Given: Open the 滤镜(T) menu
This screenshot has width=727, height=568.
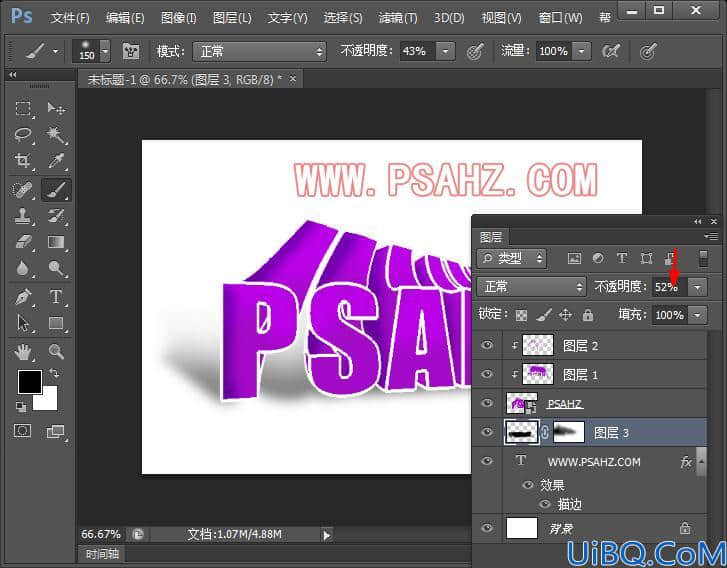Looking at the screenshot, I should pos(398,18).
